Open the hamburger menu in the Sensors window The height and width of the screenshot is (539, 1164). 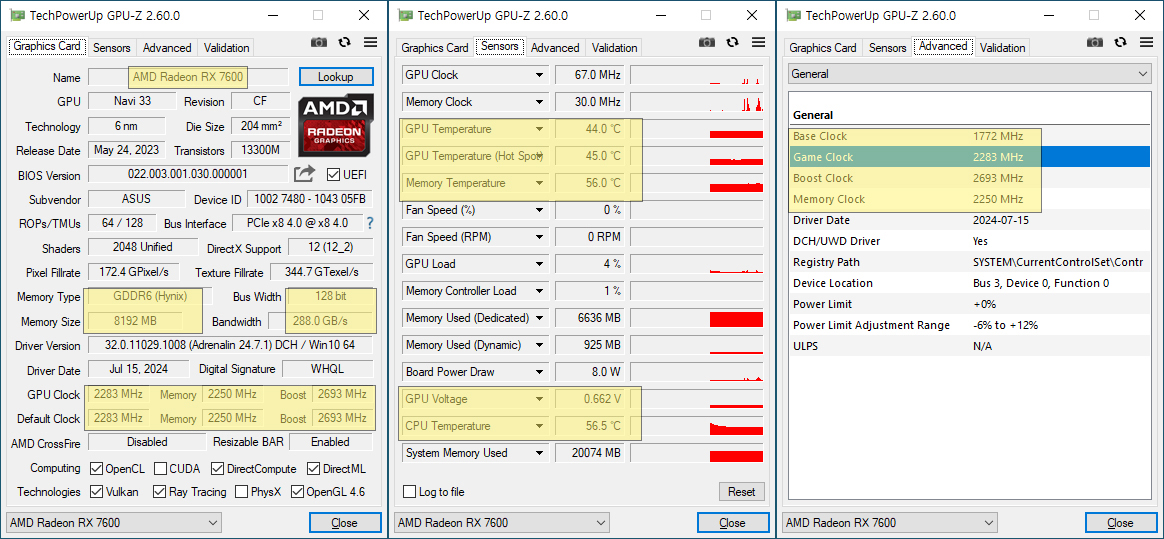click(x=758, y=42)
